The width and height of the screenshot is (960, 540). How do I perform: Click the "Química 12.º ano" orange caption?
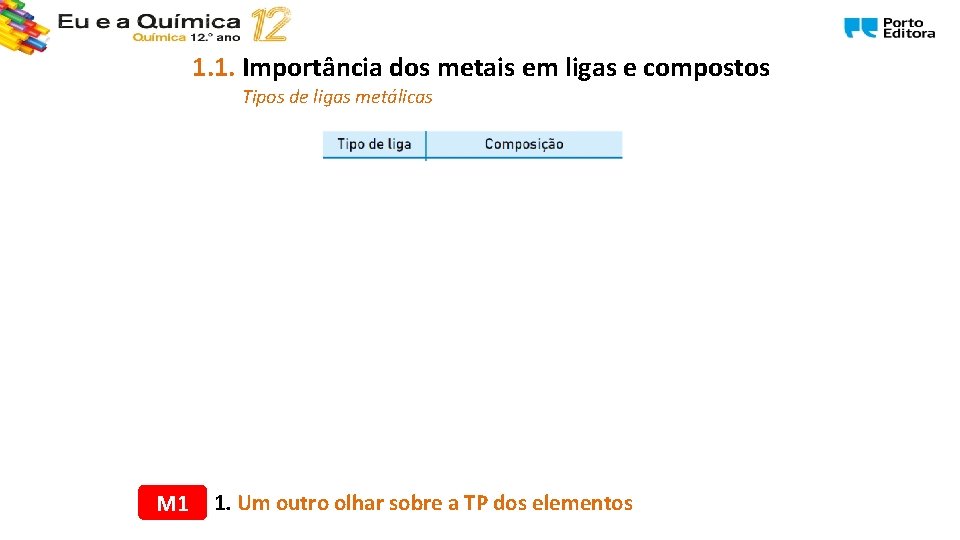(x=187, y=38)
